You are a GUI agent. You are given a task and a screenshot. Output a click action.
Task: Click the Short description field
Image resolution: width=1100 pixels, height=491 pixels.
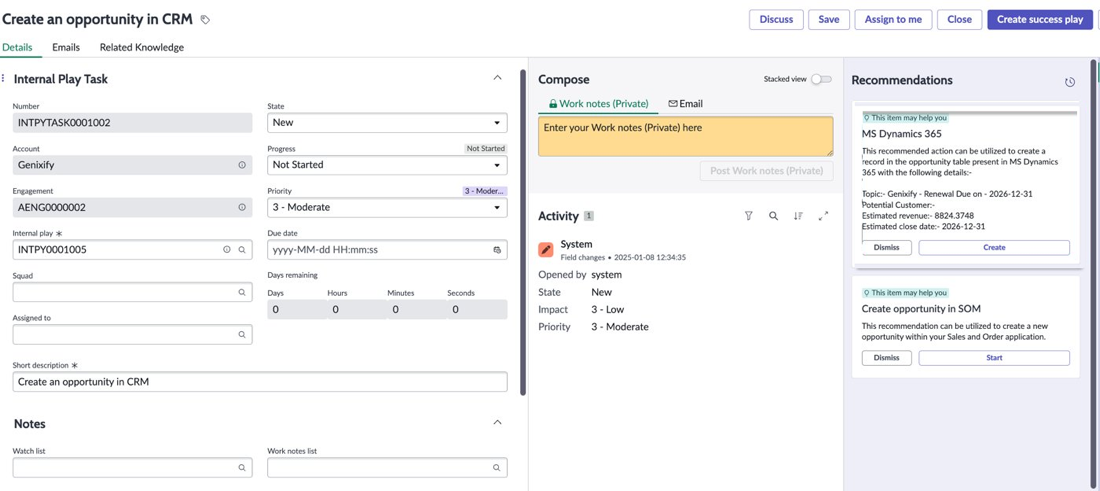click(x=260, y=382)
